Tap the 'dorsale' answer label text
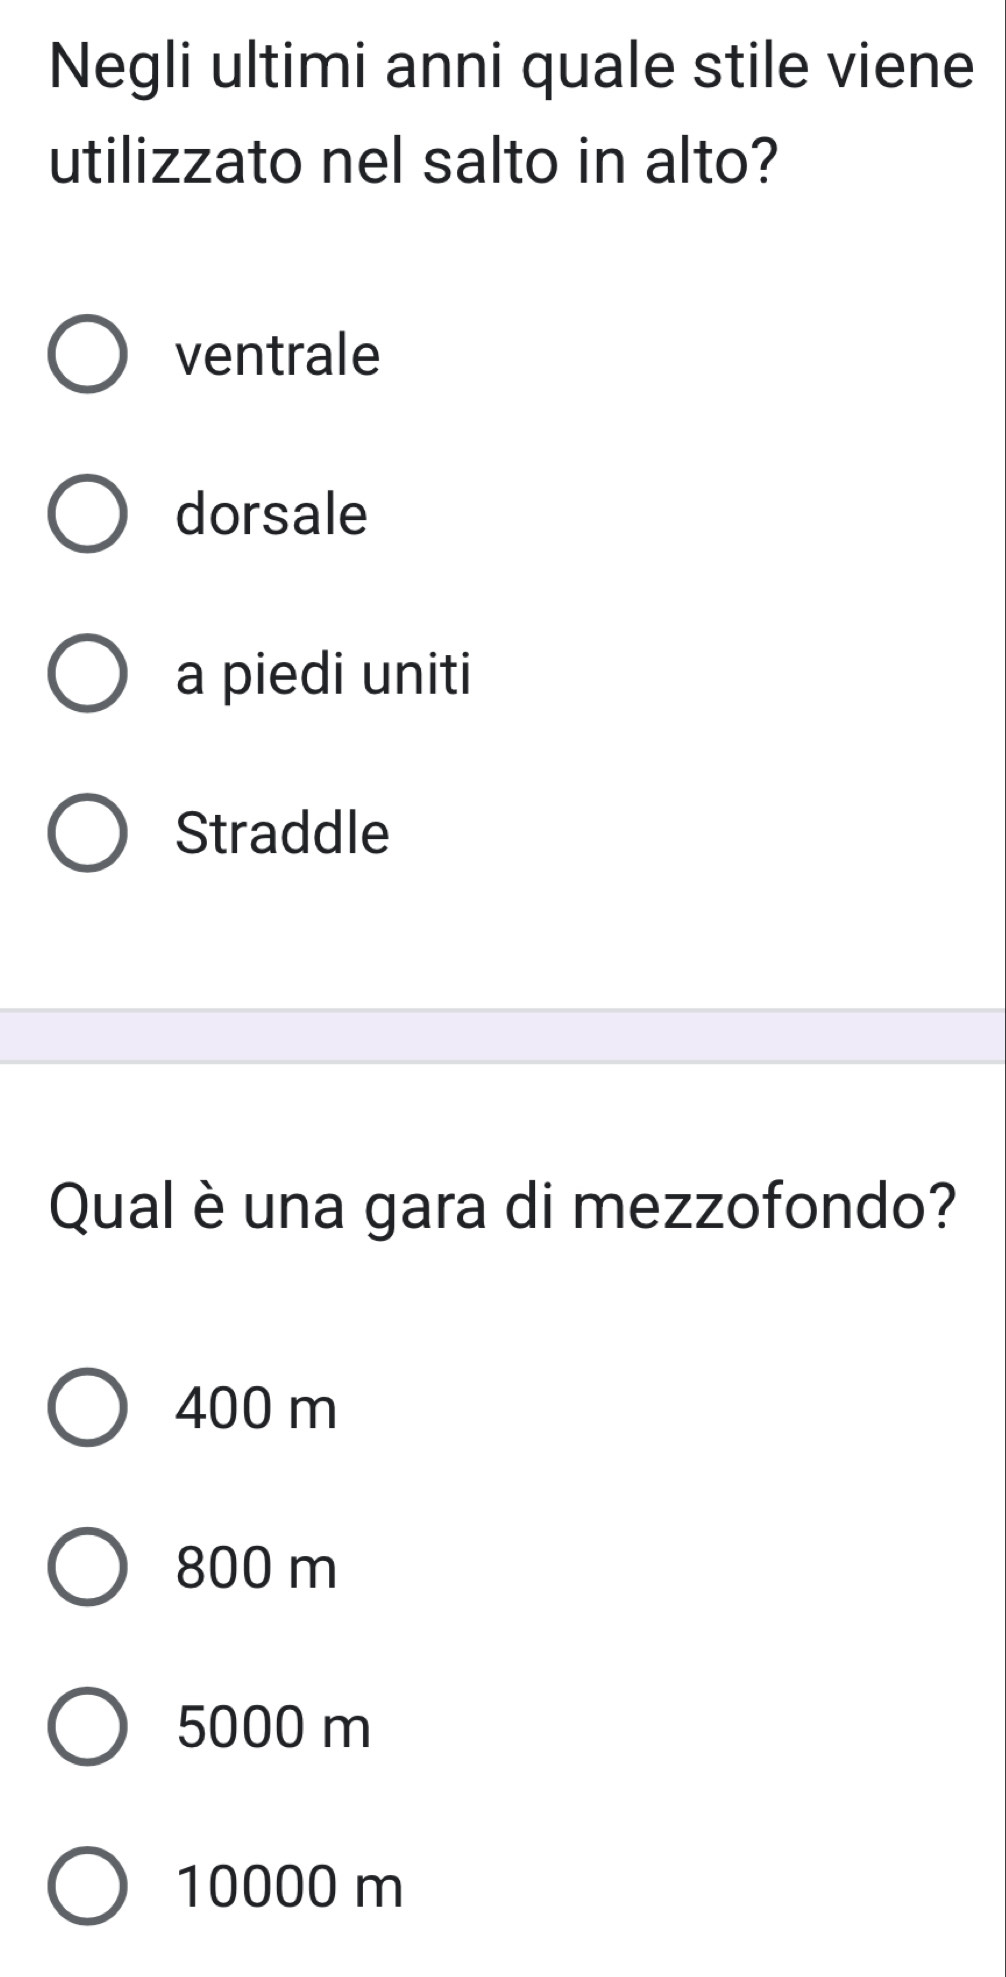Image resolution: width=1006 pixels, height=1977 pixels. point(272,514)
